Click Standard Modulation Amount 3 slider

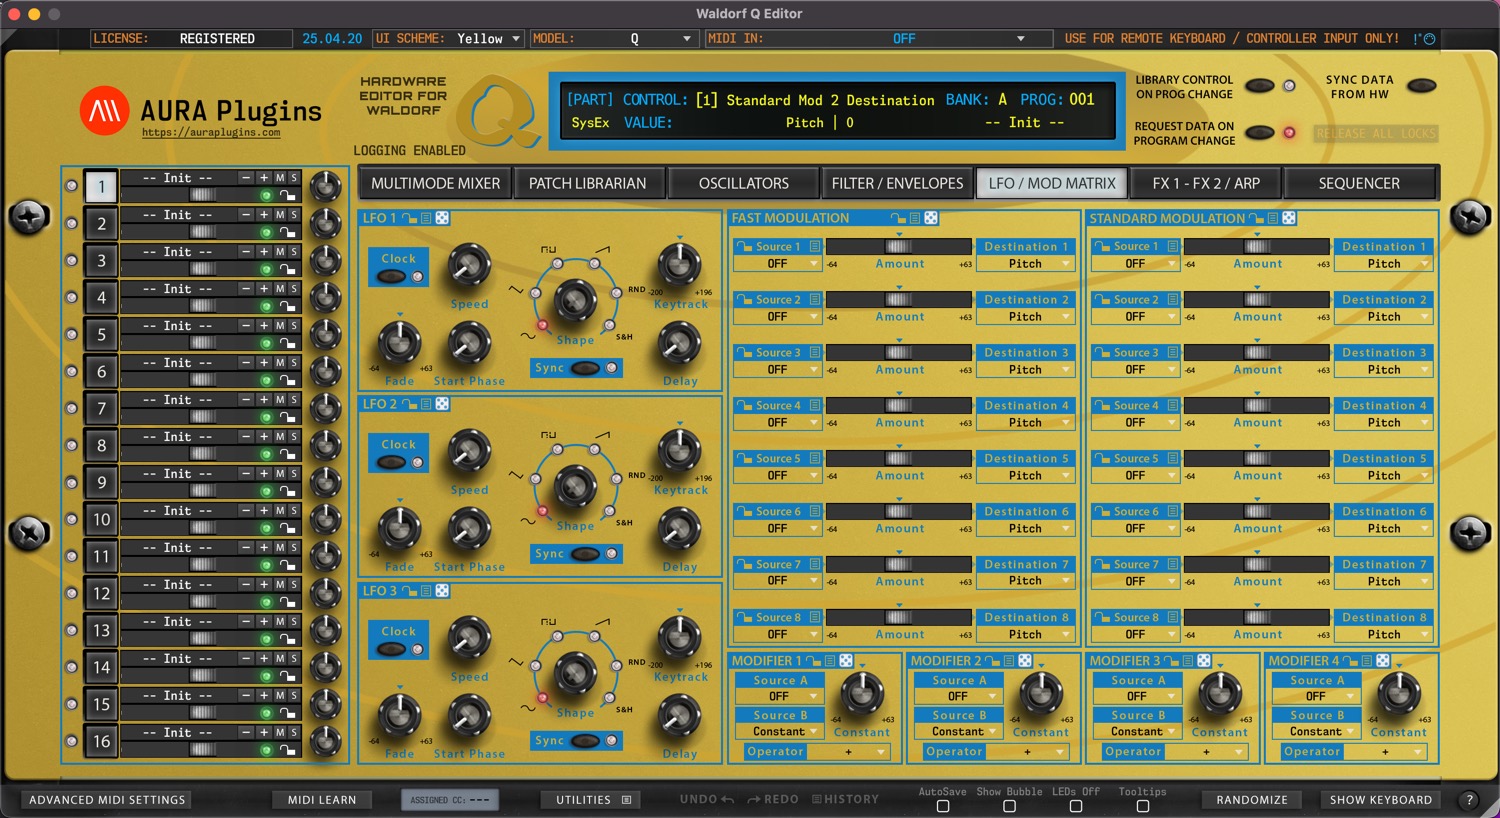point(1257,352)
